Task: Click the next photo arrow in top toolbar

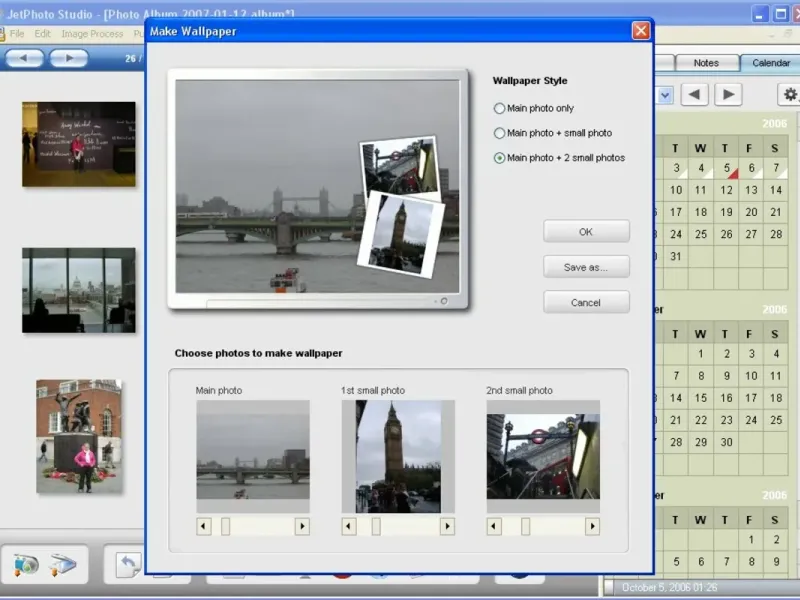Action: 69,58
